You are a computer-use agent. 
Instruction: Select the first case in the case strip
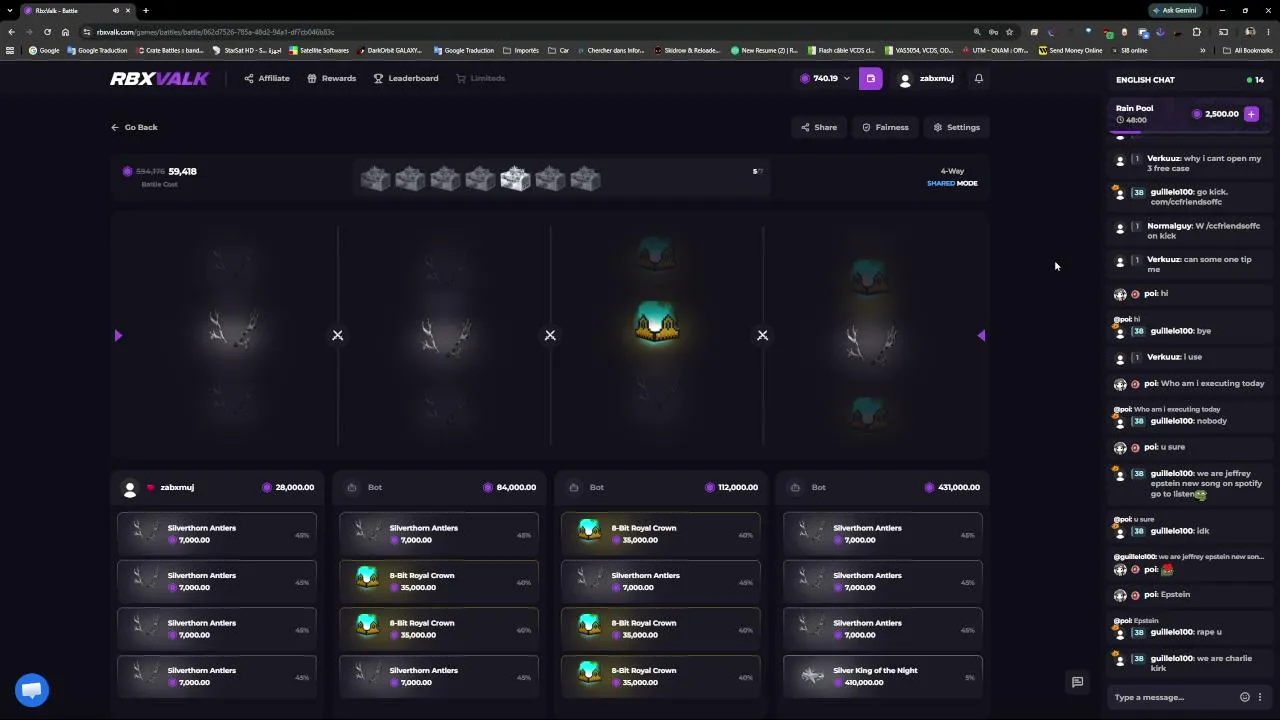click(375, 179)
